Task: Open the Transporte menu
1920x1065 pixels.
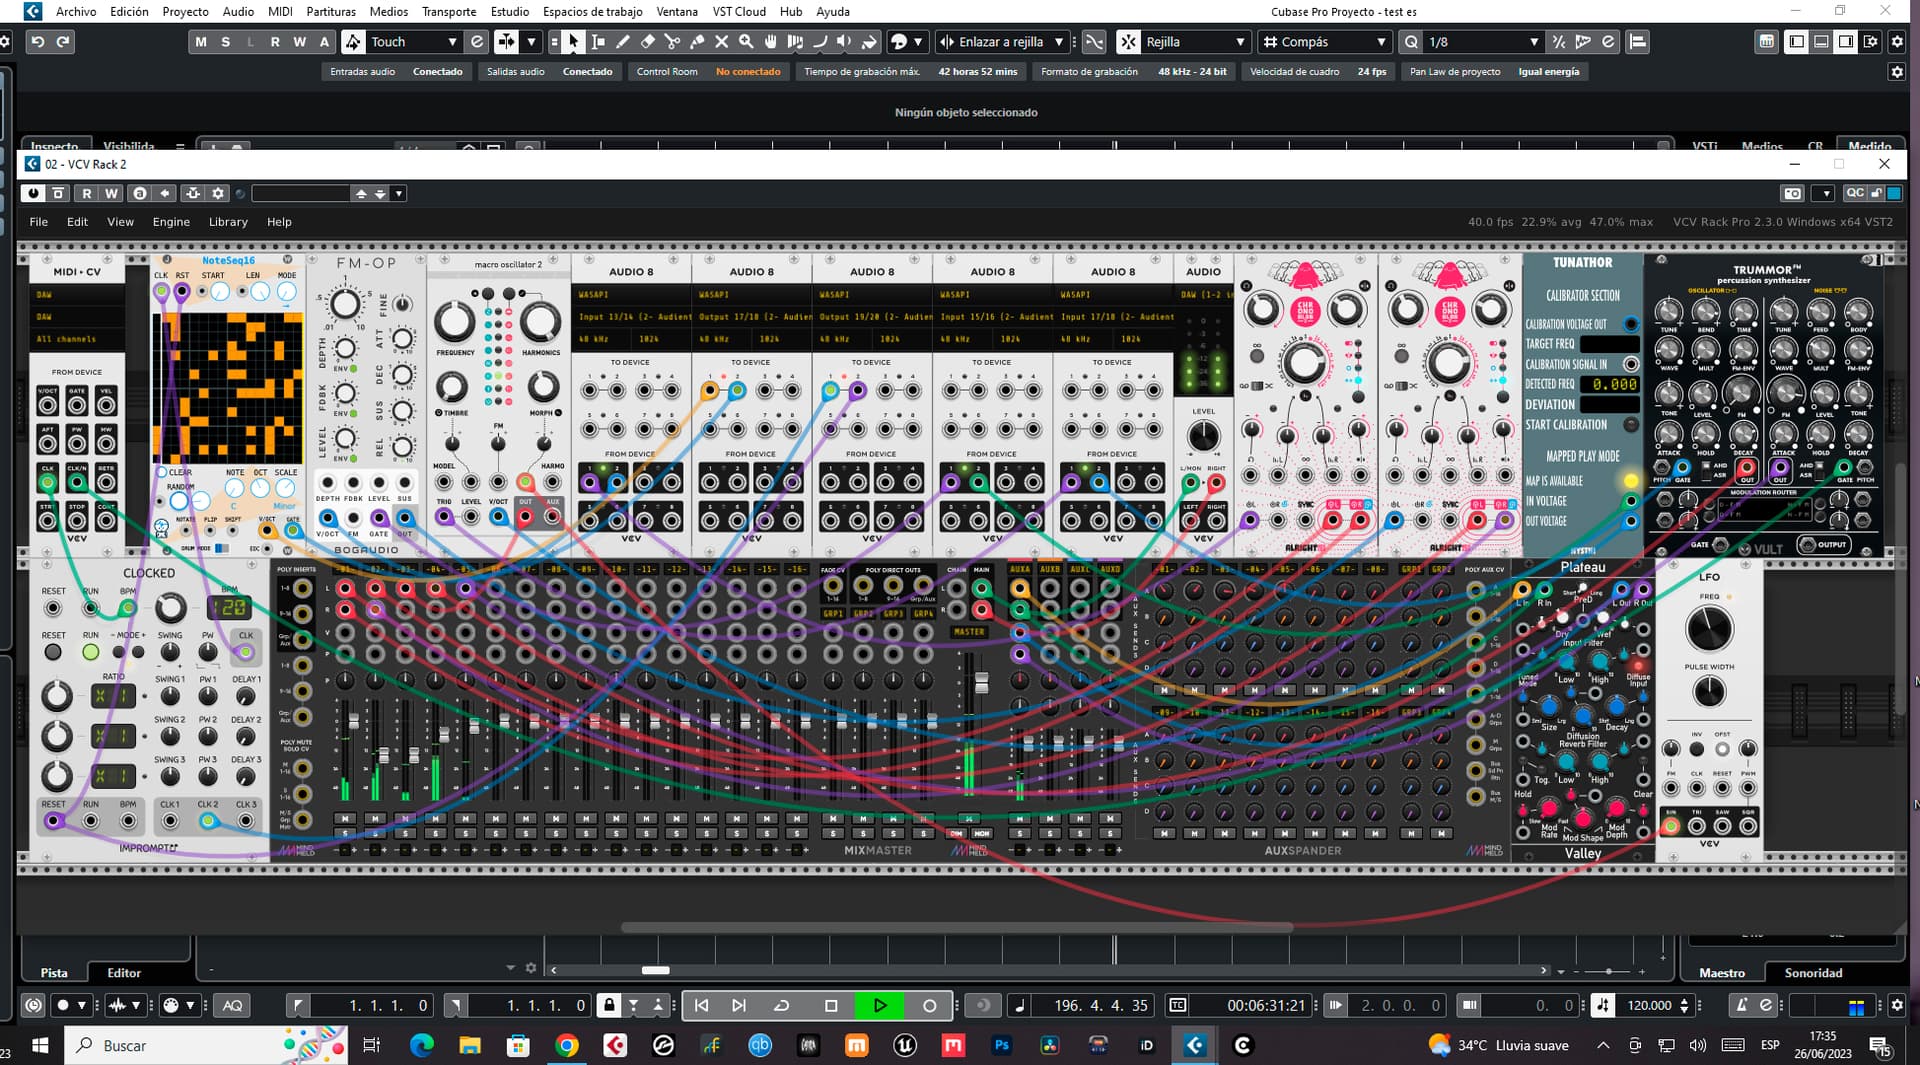Action: point(448,11)
